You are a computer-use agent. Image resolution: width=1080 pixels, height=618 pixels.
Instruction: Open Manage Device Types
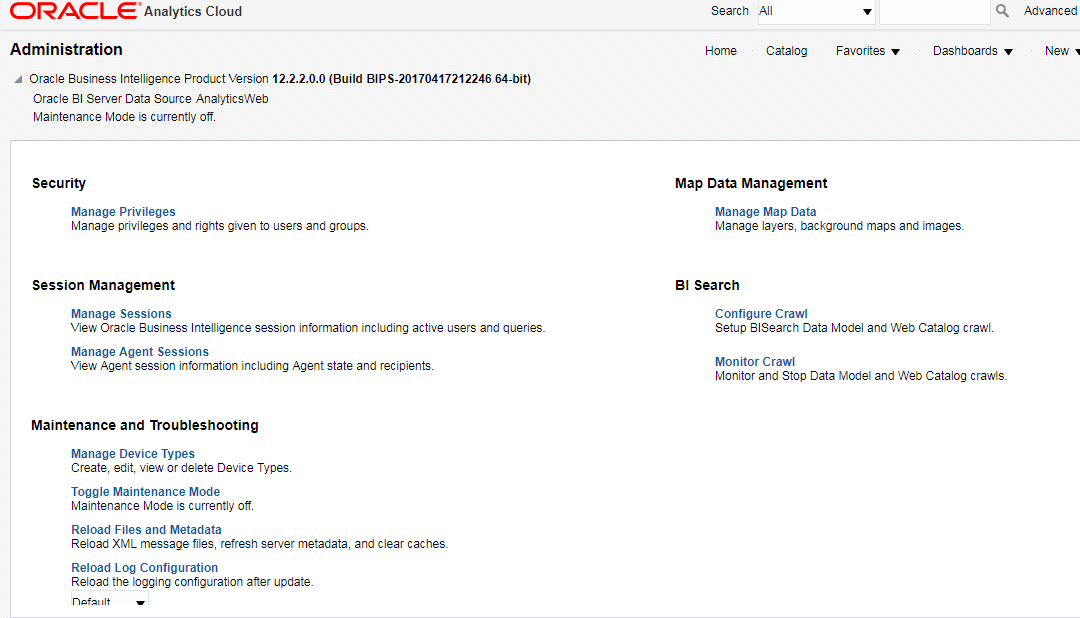pyautogui.click(x=133, y=454)
